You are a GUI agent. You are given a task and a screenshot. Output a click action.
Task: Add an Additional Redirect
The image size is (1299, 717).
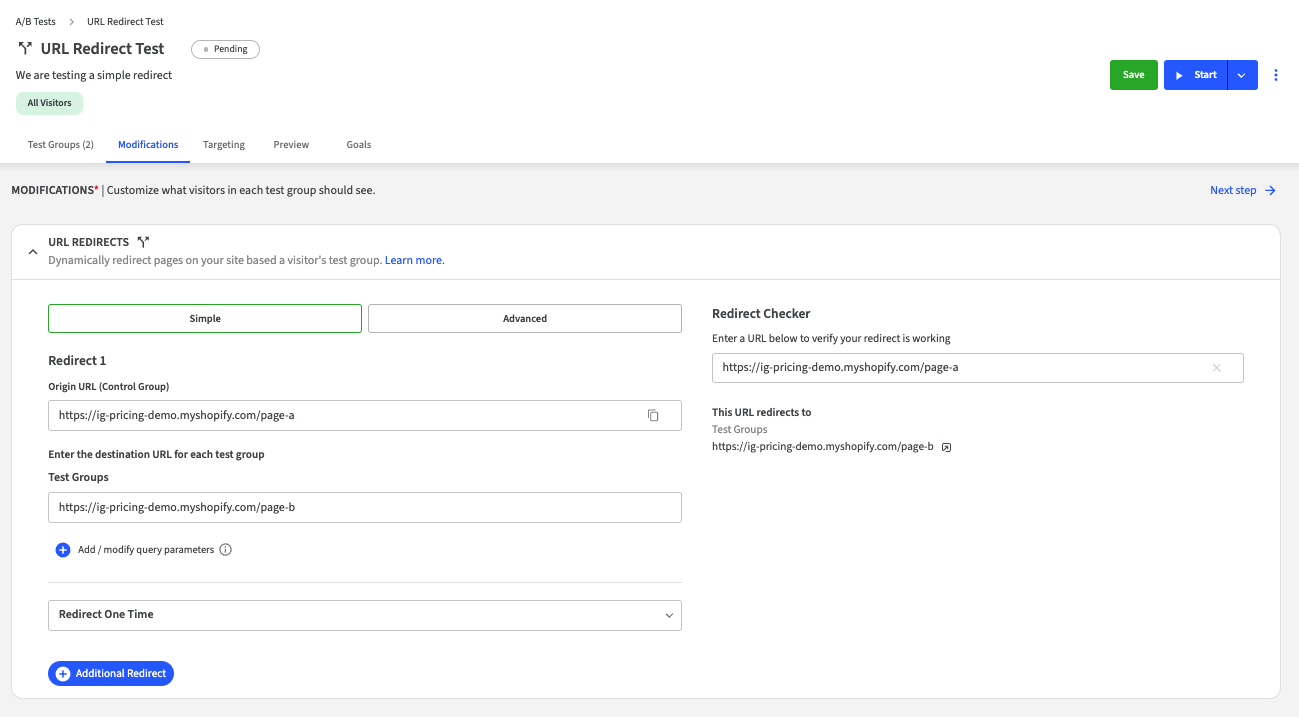tap(111, 673)
